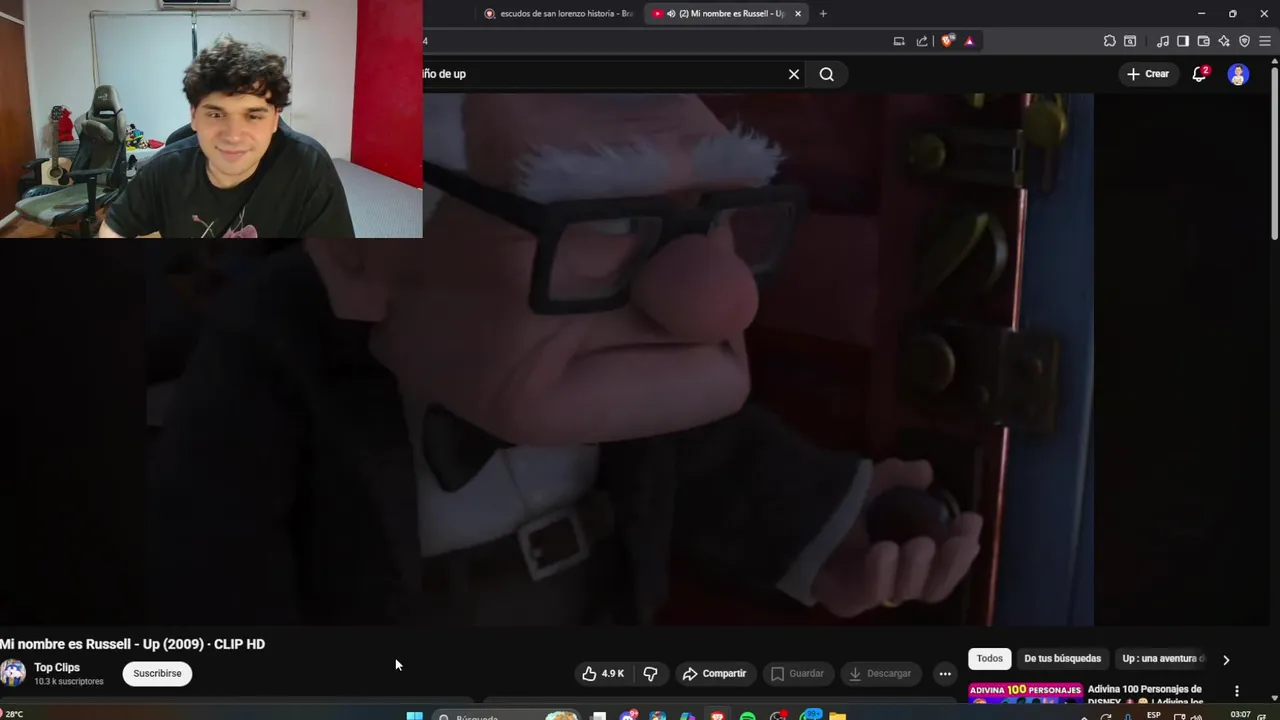Open the Brave Wallet icon
Viewport: 1280px width, 720px height.
(x=1203, y=41)
